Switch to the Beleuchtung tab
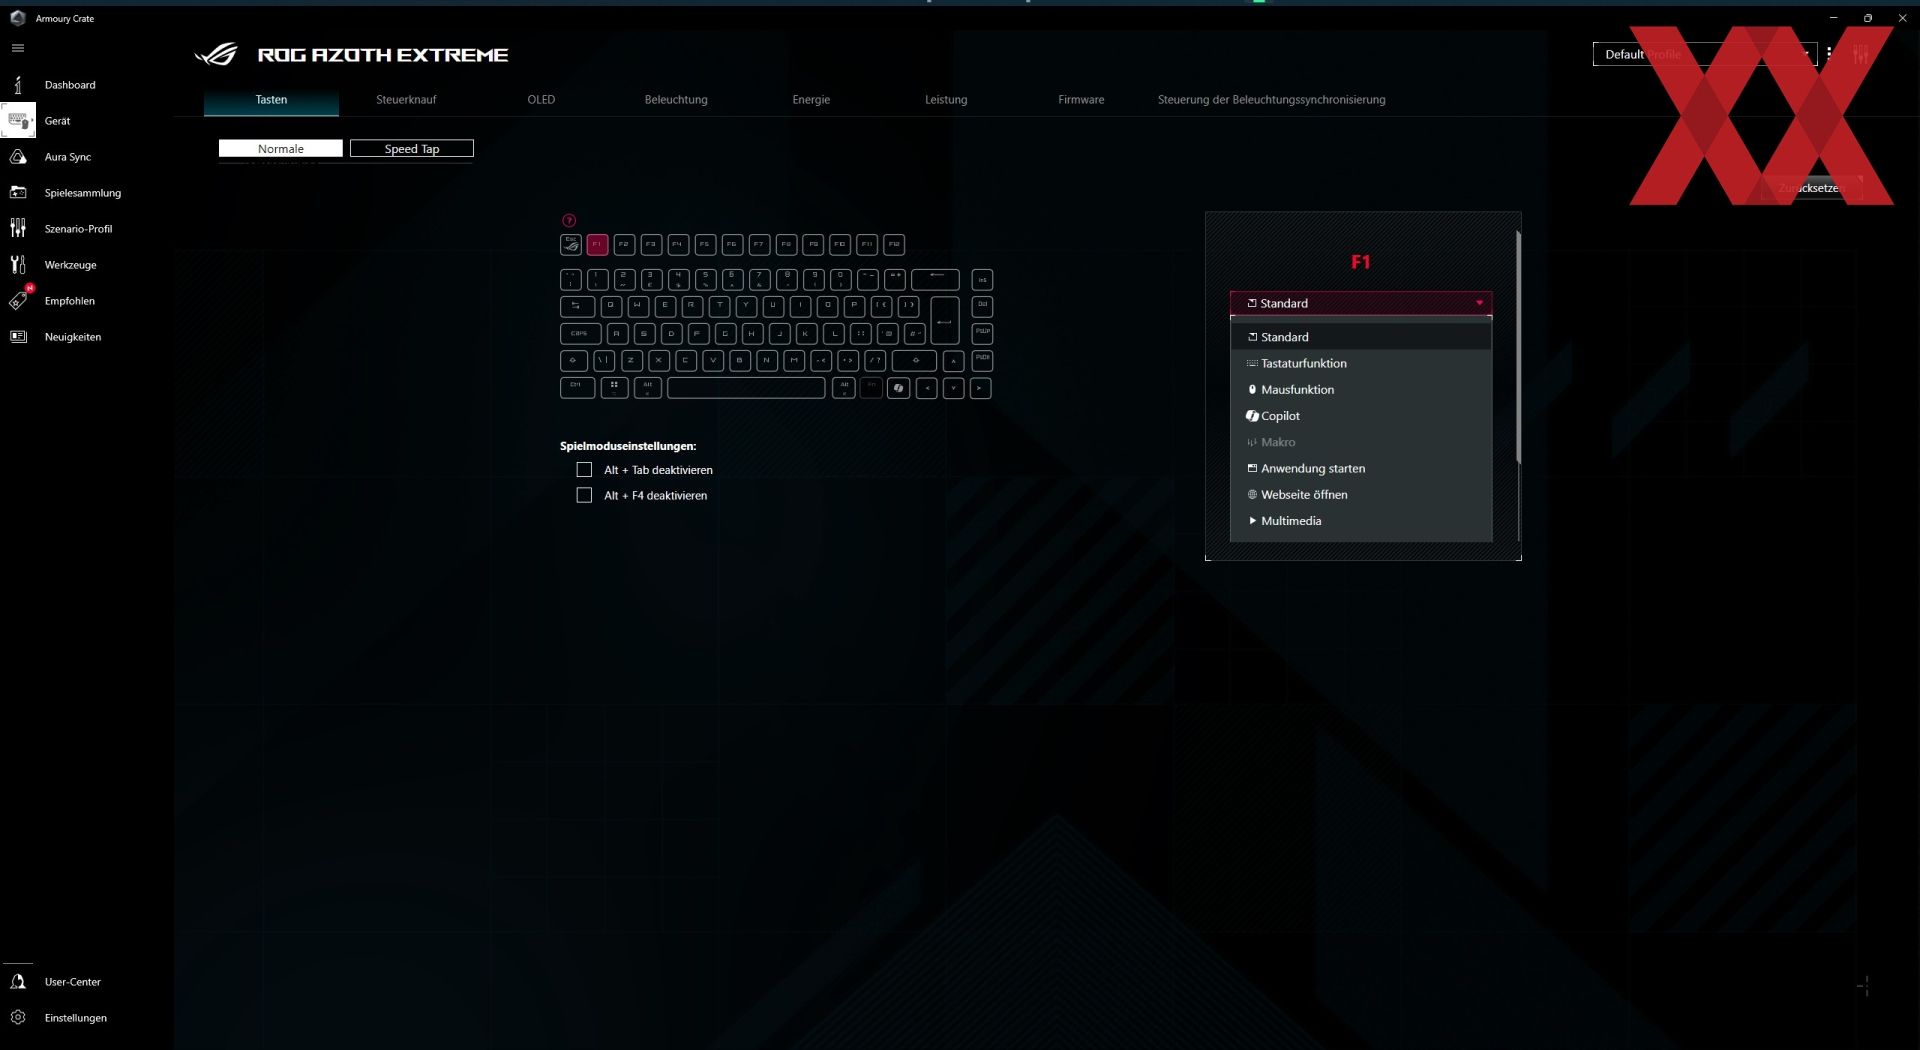 coord(676,100)
